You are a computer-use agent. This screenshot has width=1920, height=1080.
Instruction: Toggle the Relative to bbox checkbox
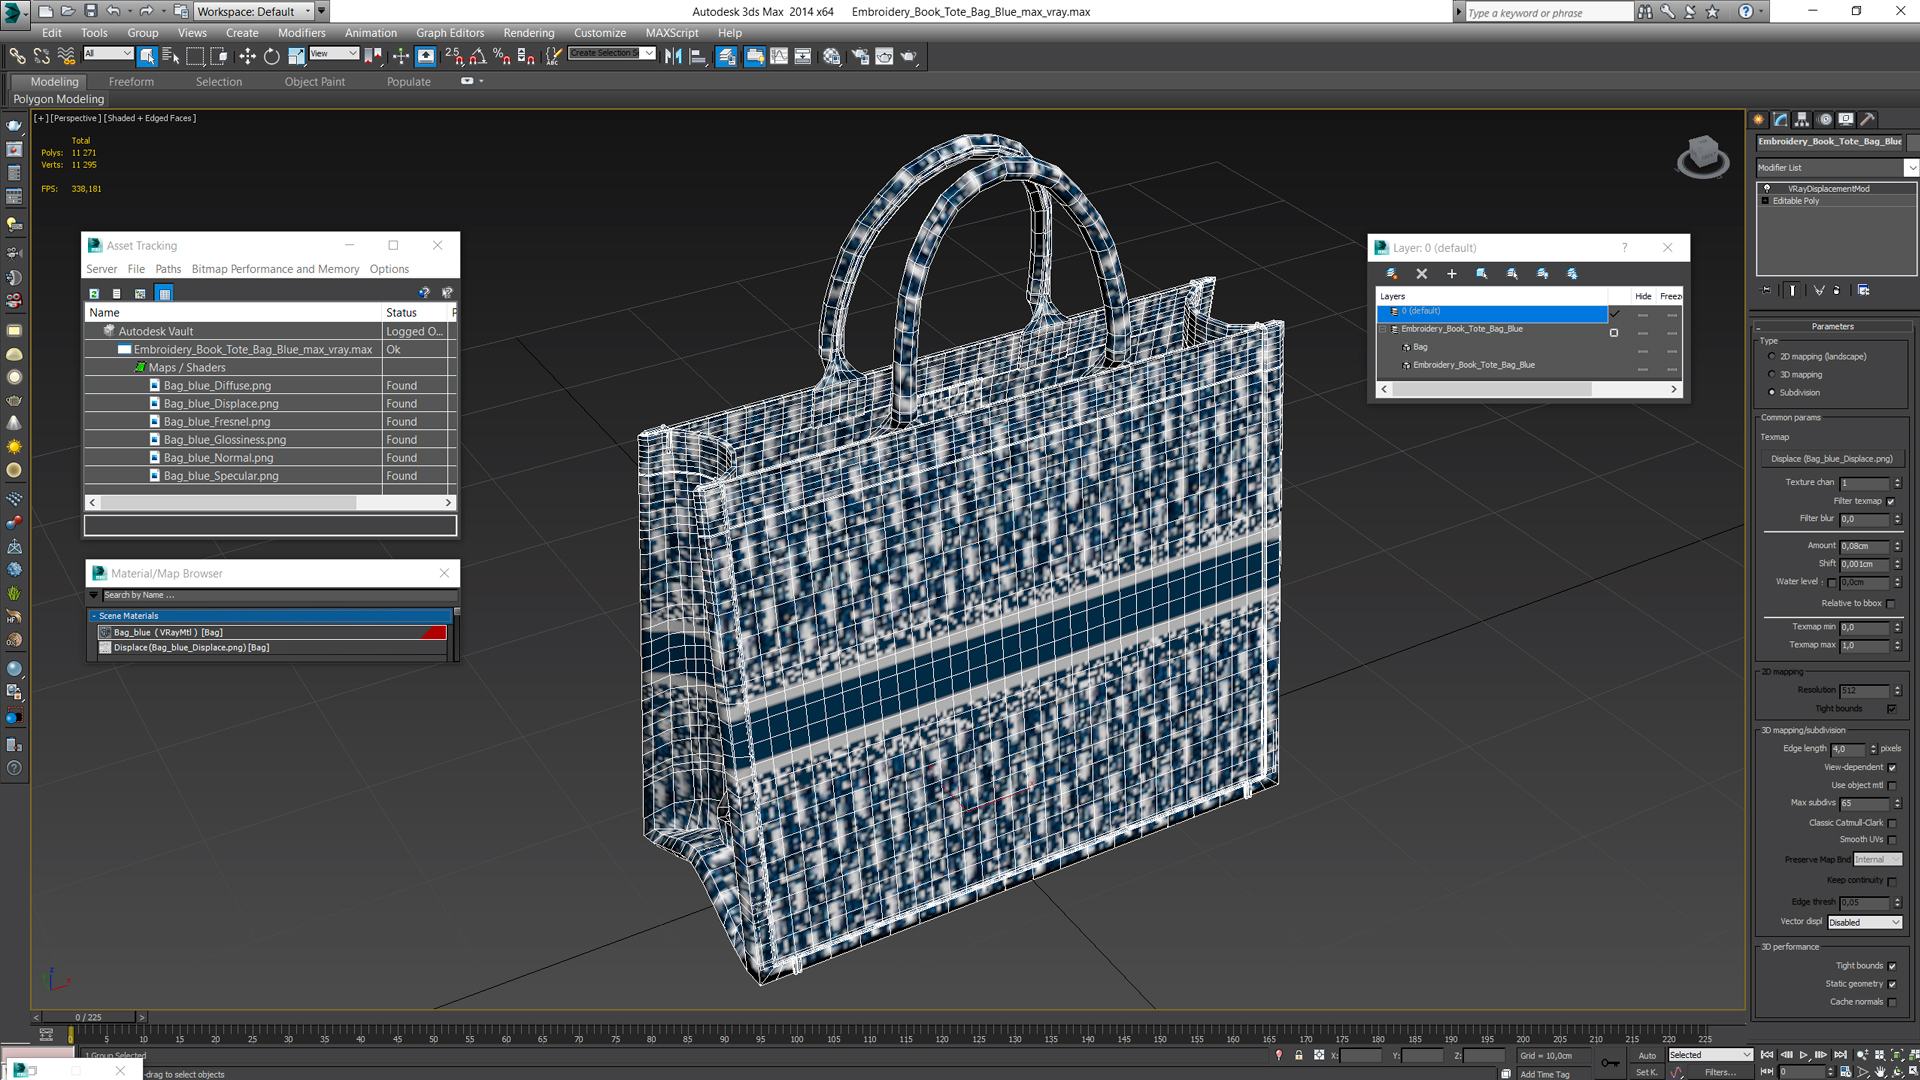coord(1890,603)
